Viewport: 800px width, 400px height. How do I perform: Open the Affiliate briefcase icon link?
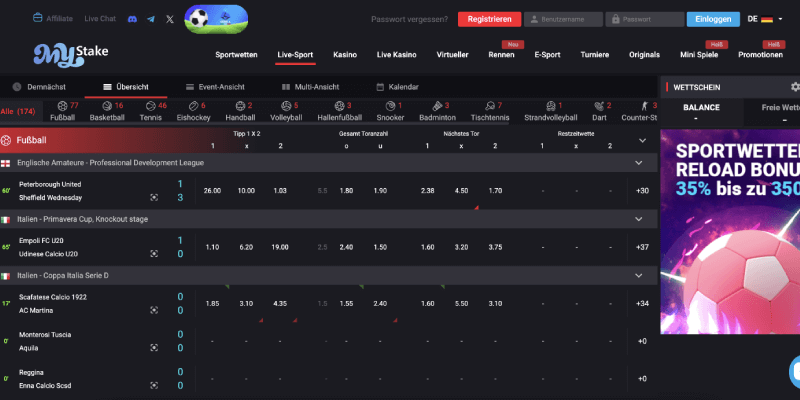(x=38, y=18)
